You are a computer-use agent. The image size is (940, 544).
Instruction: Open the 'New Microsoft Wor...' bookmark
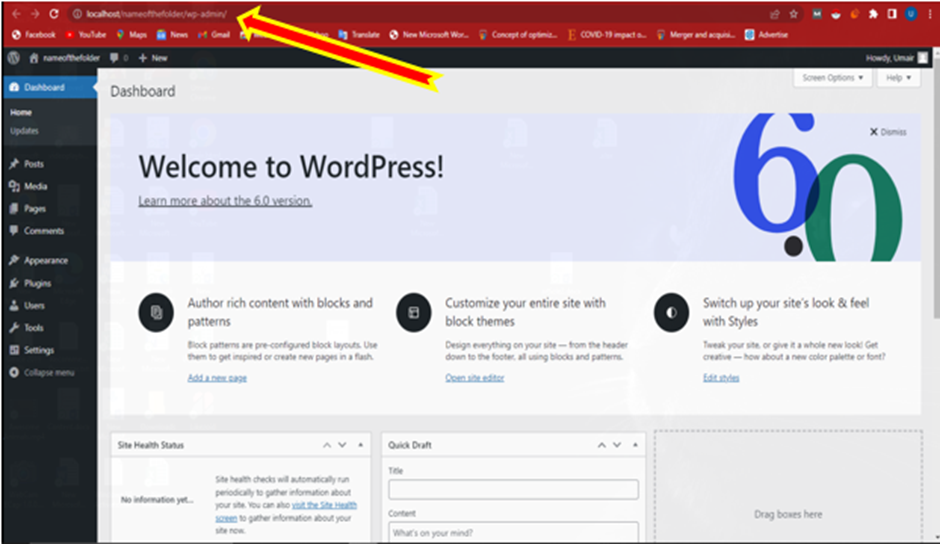[429, 35]
